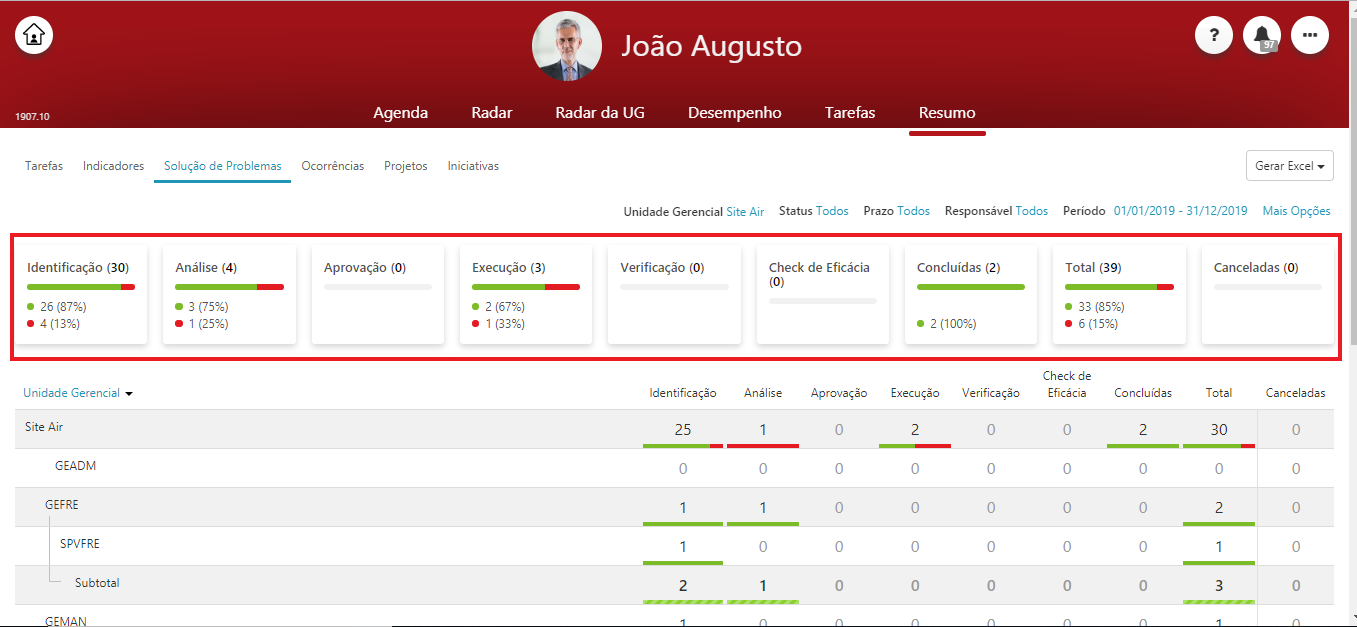The image size is (1357, 627).
Task: Select the Execução (3) summary card
Action: [x=526, y=296]
